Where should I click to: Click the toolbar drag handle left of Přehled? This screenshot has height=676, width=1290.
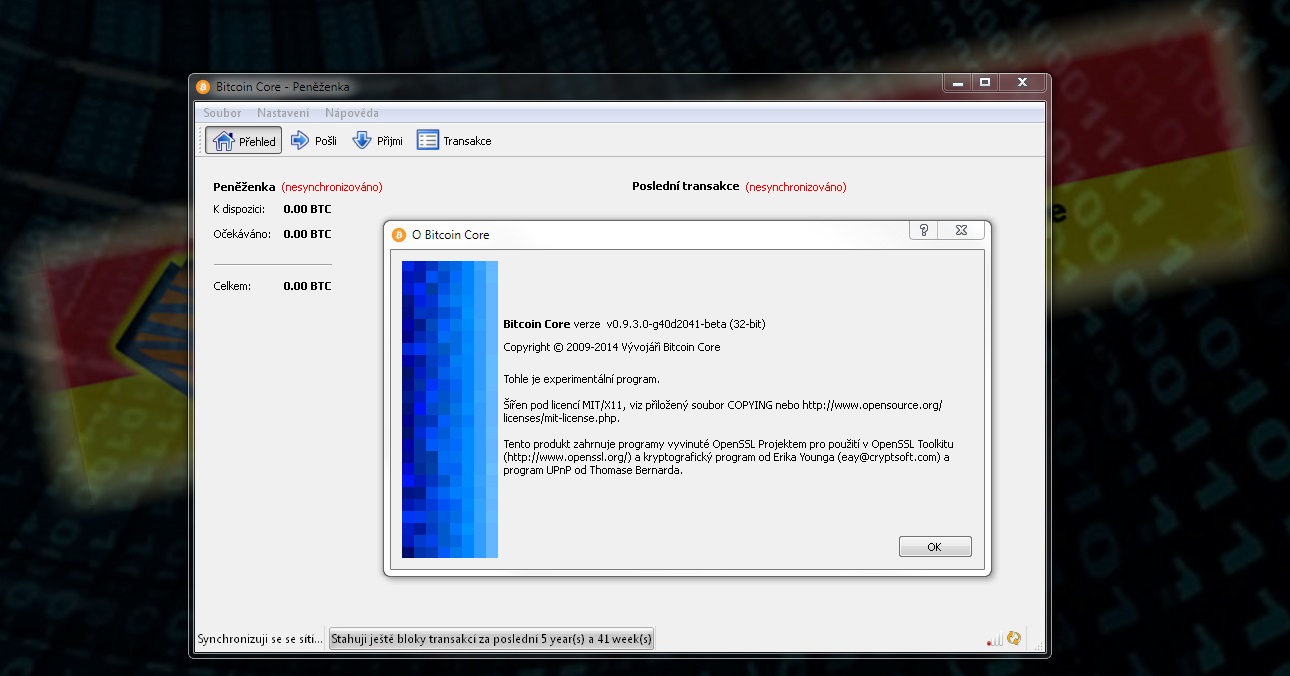pos(201,141)
